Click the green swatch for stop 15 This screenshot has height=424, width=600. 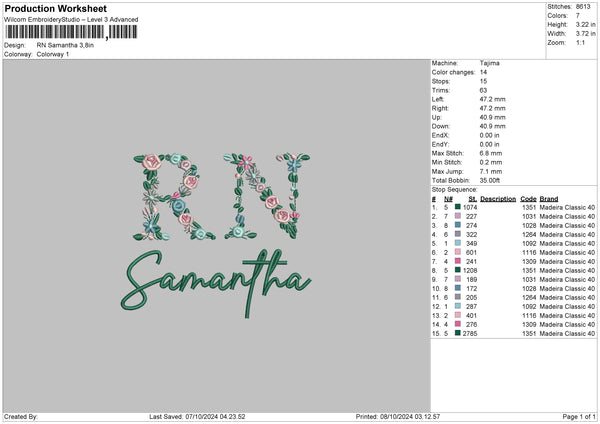458,333
